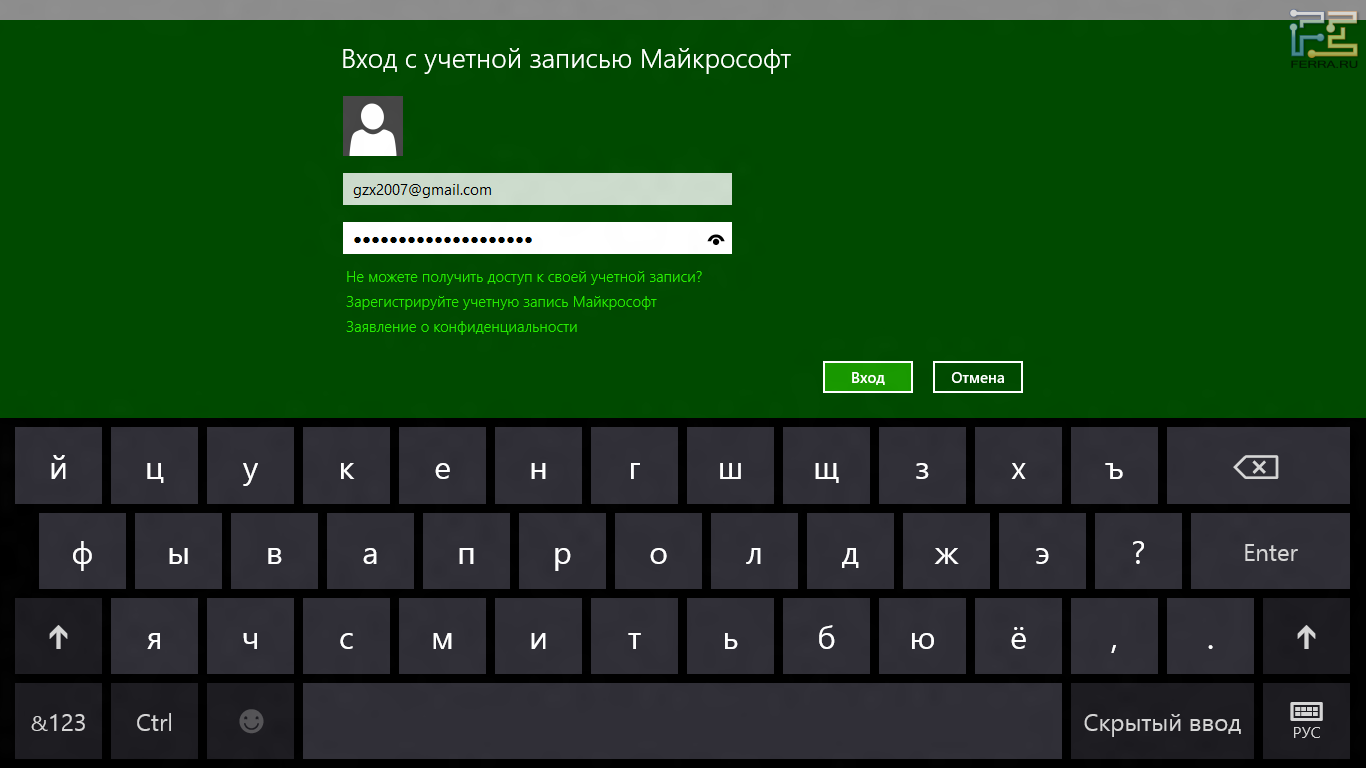Tap the о key
1366x768 pixels.
(658, 552)
